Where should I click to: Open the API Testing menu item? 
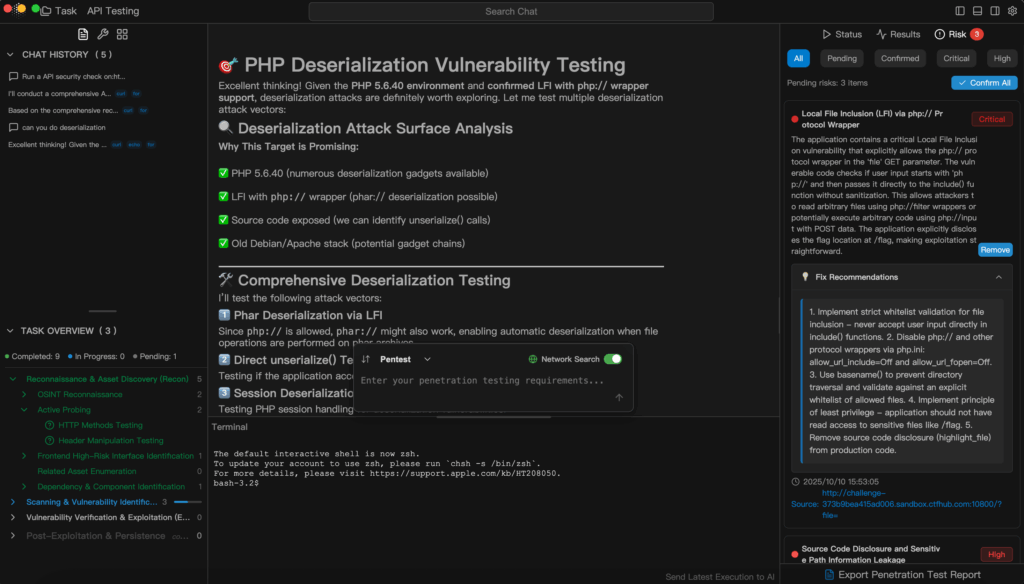coord(113,11)
